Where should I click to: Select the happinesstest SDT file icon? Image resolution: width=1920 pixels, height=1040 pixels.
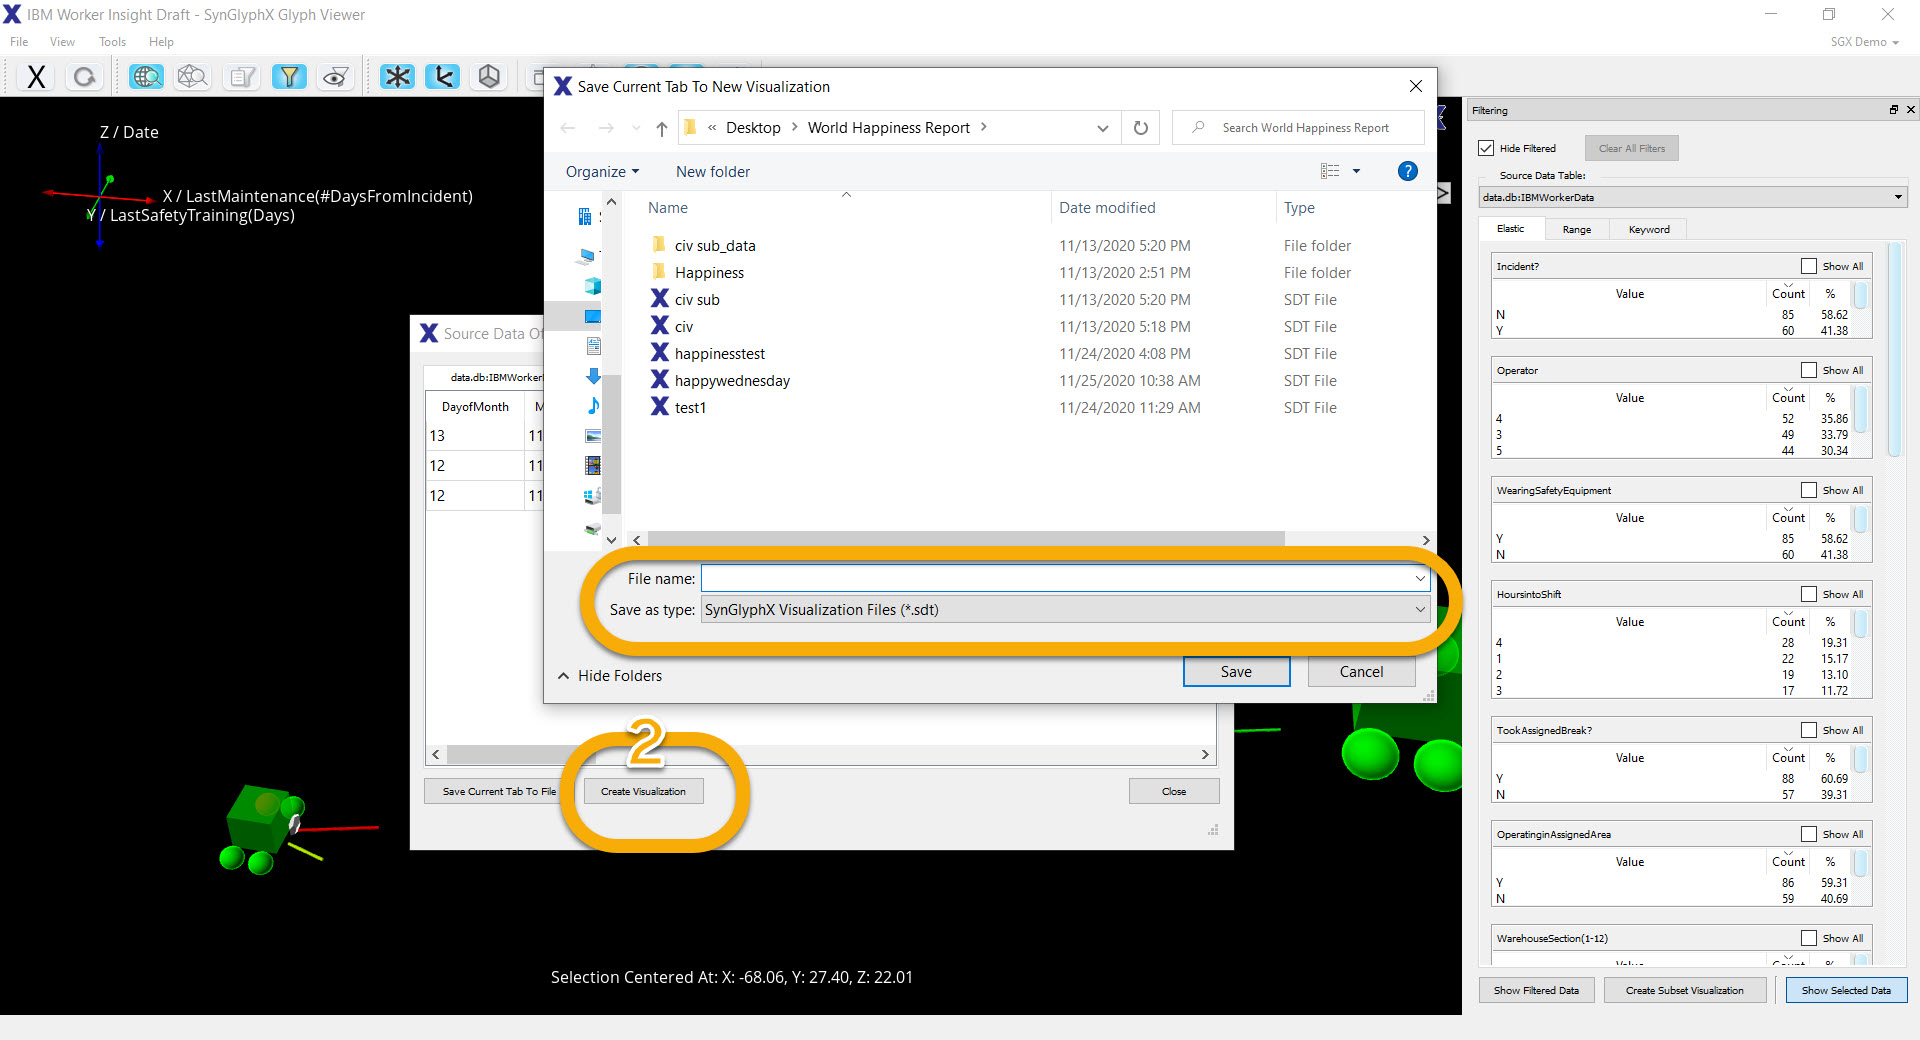pyautogui.click(x=660, y=353)
